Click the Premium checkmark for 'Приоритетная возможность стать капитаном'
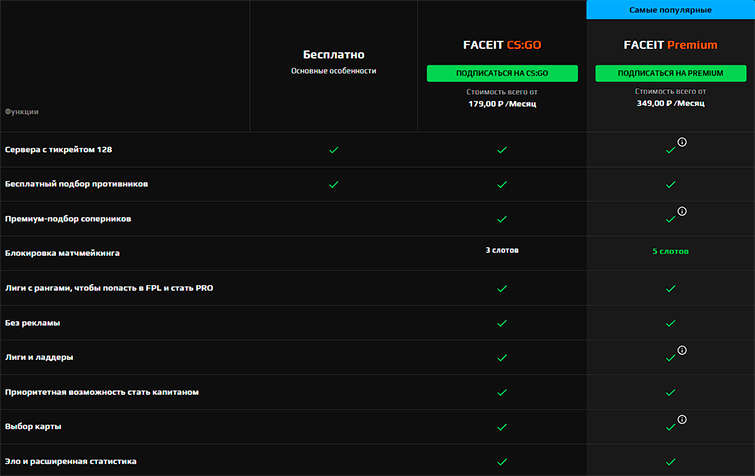The image size is (755, 476). 671,393
